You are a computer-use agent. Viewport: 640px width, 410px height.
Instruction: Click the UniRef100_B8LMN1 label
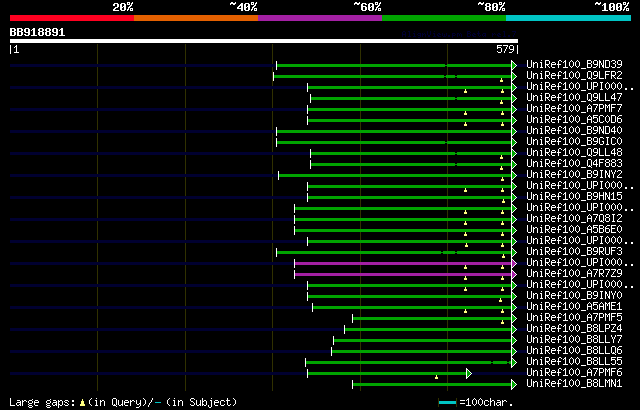[574, 384]
